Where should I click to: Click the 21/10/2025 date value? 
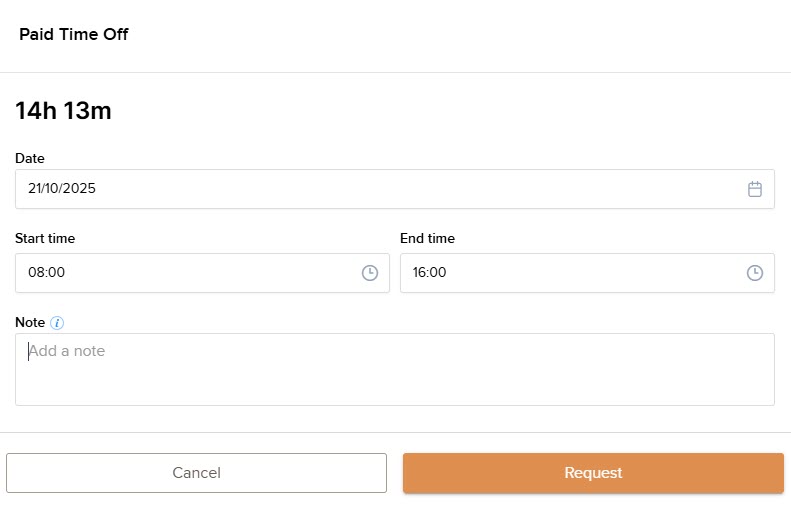pos(62,189)
